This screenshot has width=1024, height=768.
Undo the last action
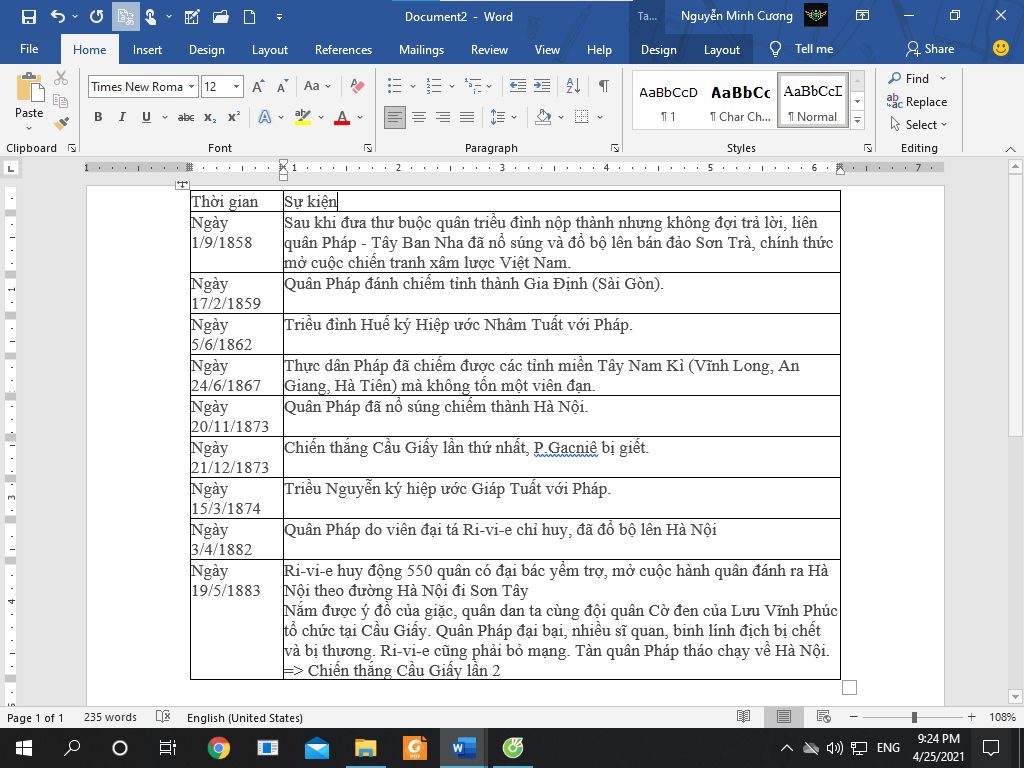pos(58,16)
